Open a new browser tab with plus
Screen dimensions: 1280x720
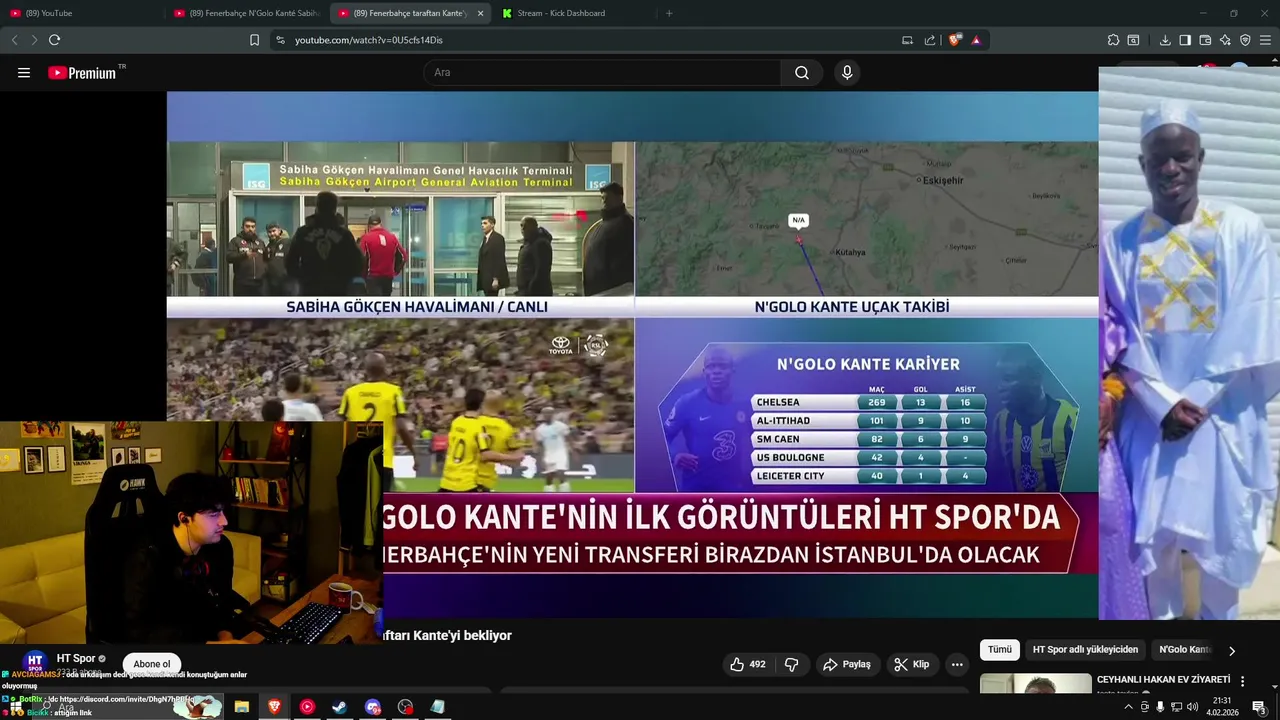pos(669,13)
